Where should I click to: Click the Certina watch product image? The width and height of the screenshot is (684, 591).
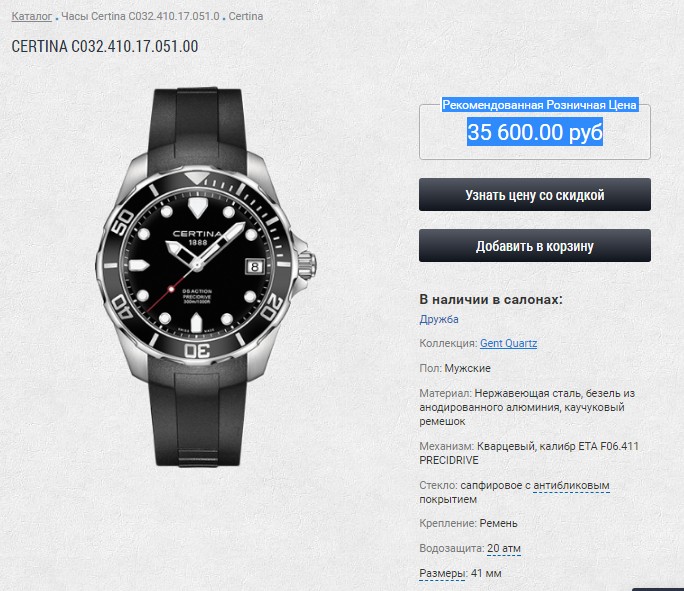(205, 277)
